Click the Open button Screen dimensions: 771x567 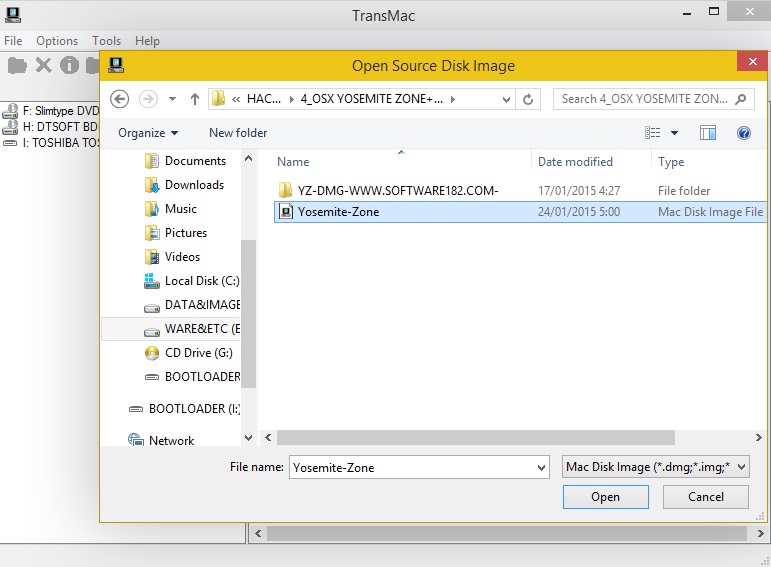pos(605,497)
